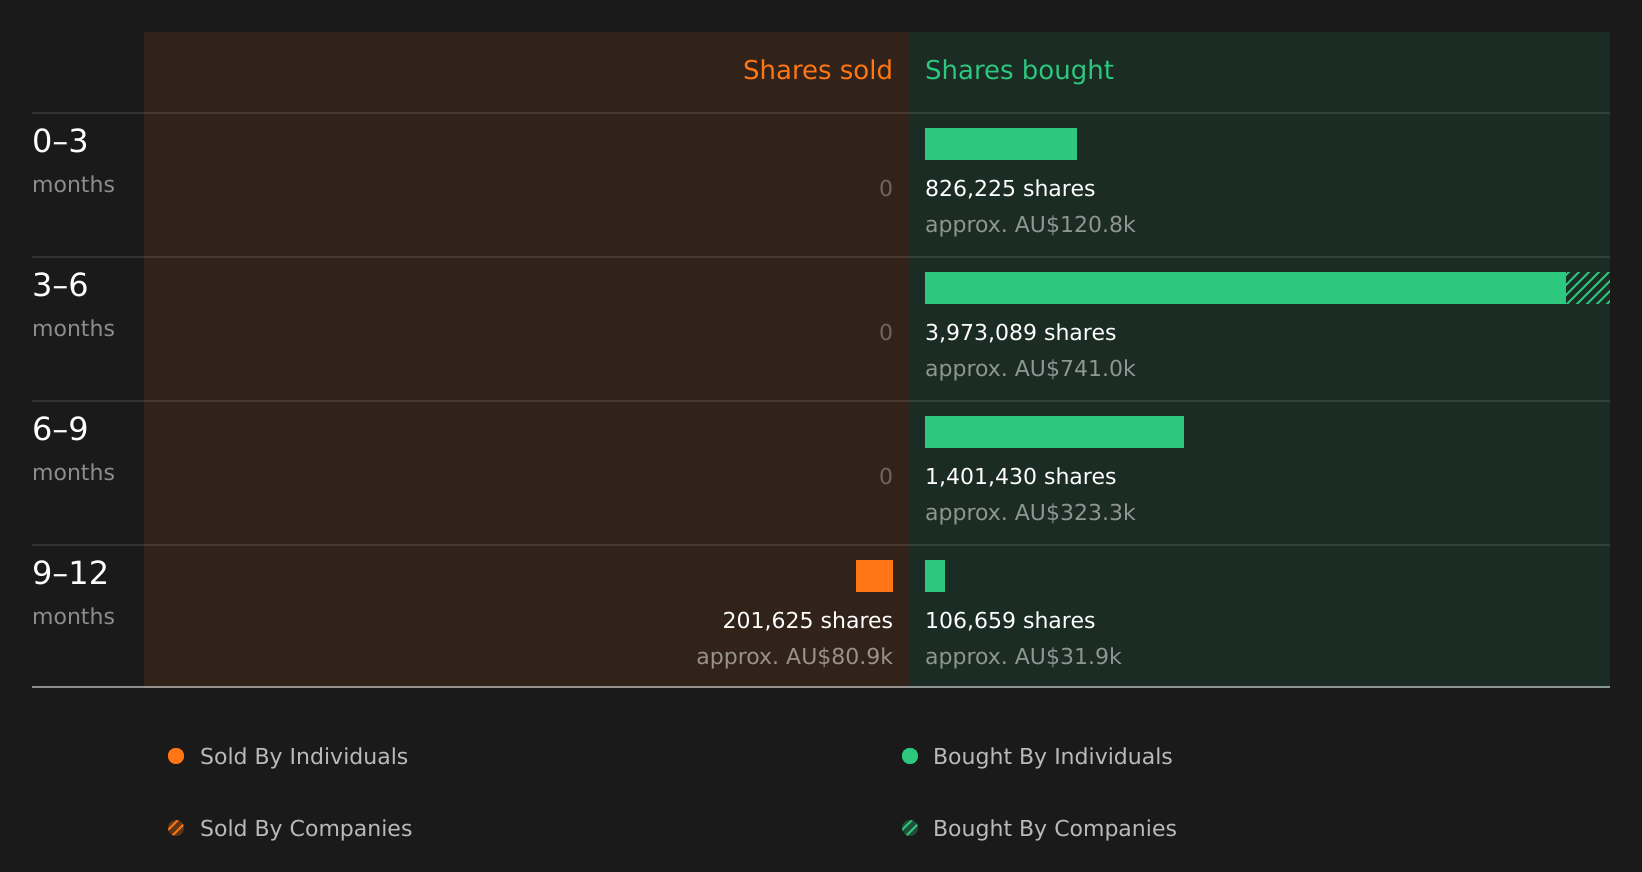Select the Bought By Individuals legend label
Image resolution: width=1642 pixels, height=872 pixels.
(x=1053, y=757)
